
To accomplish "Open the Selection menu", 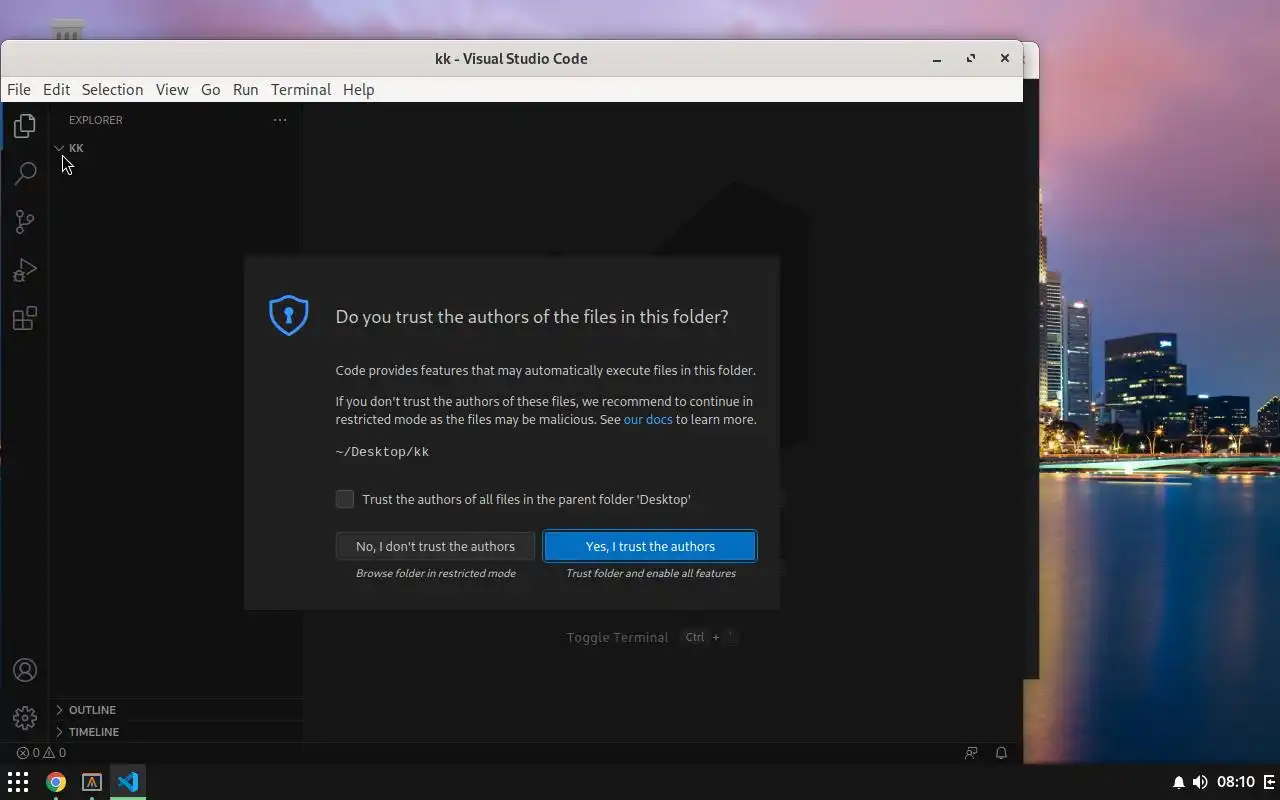I will coord(112,89).
